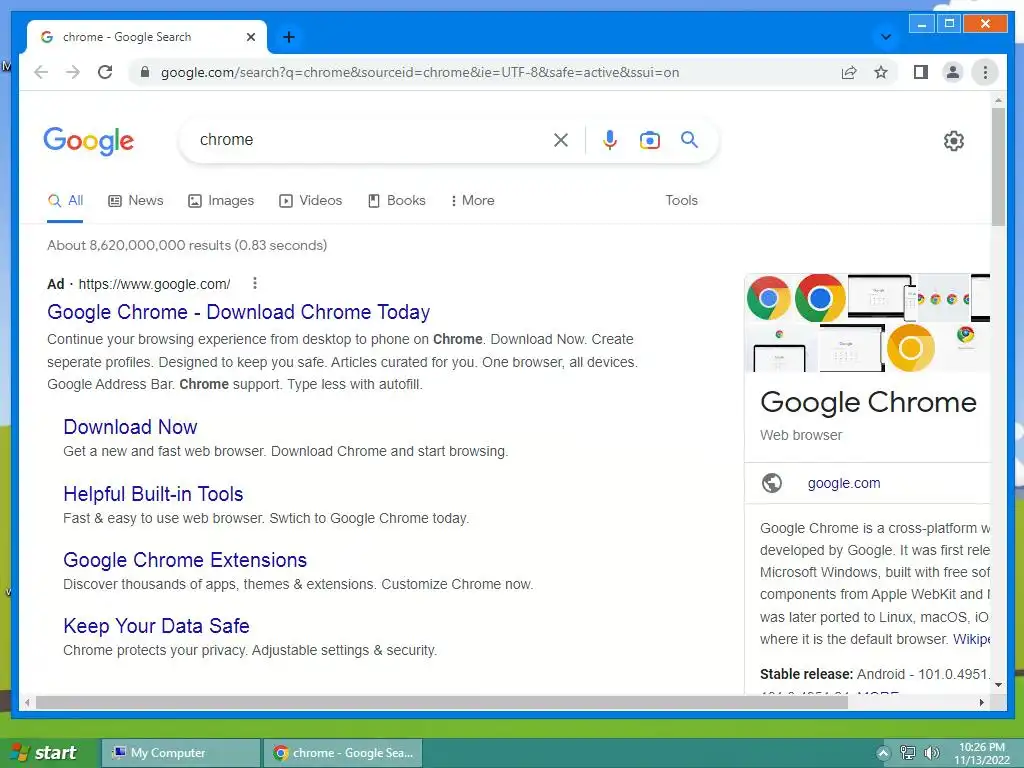Reload the page with the refresh icon

coord(105,72)
